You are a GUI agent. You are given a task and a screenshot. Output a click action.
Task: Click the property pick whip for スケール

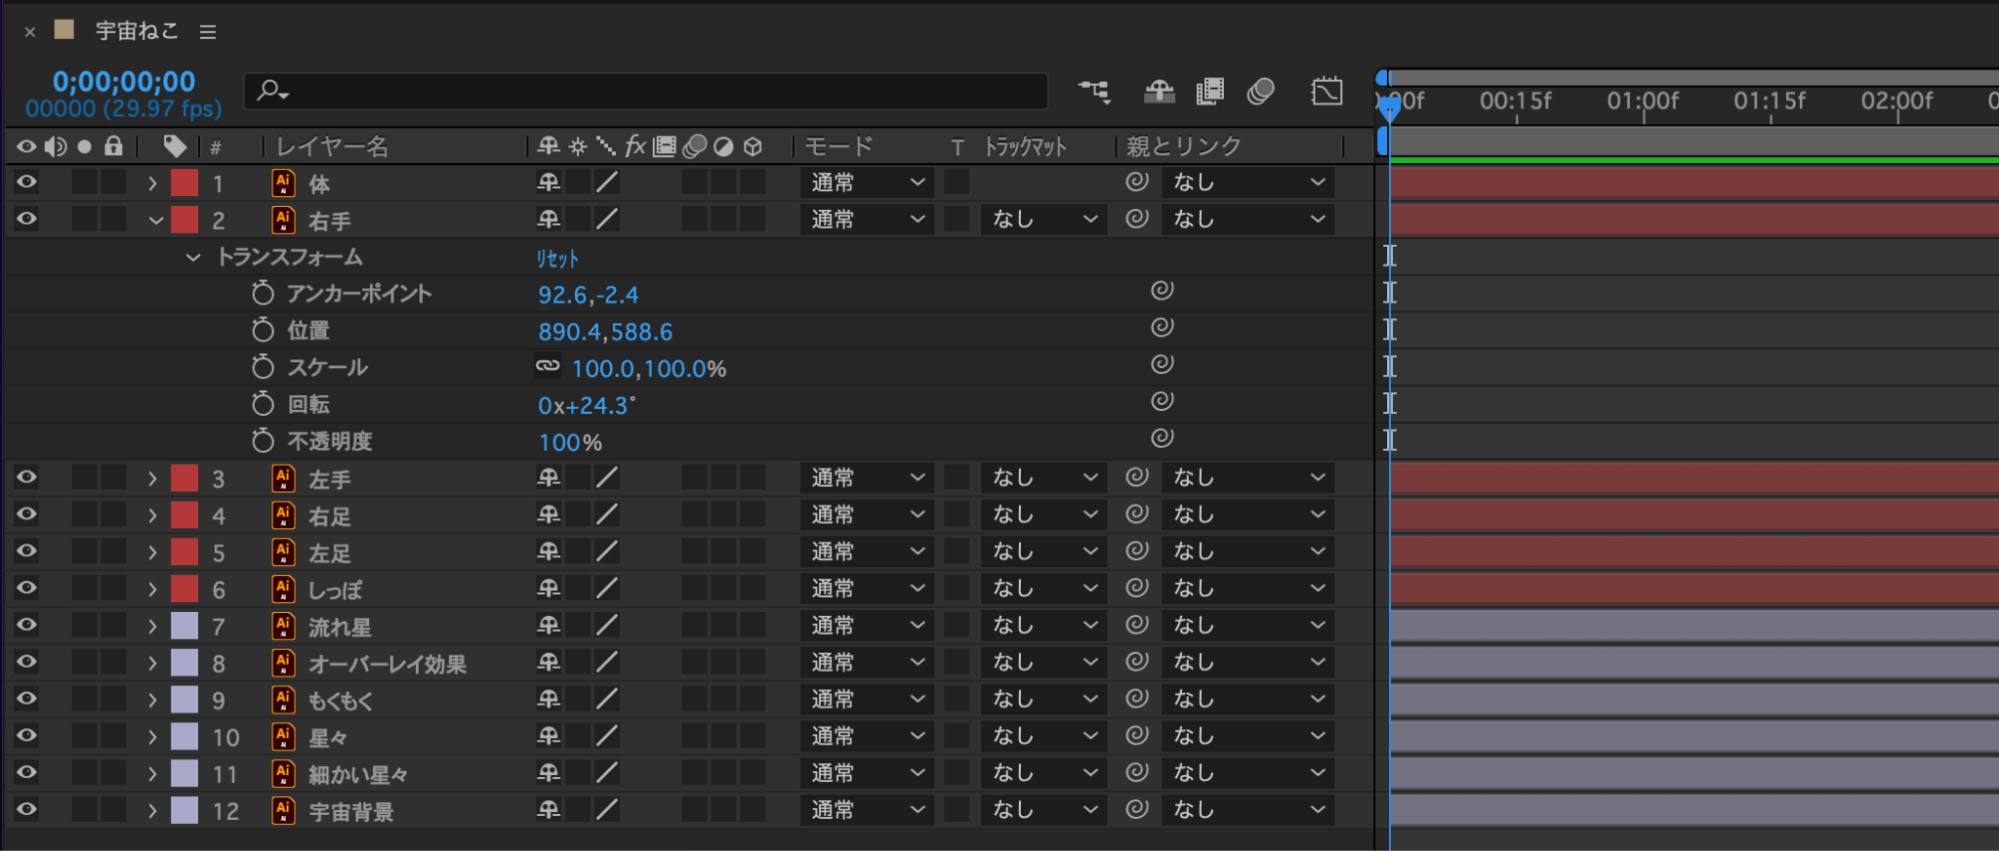click(x=1162, y=364)
